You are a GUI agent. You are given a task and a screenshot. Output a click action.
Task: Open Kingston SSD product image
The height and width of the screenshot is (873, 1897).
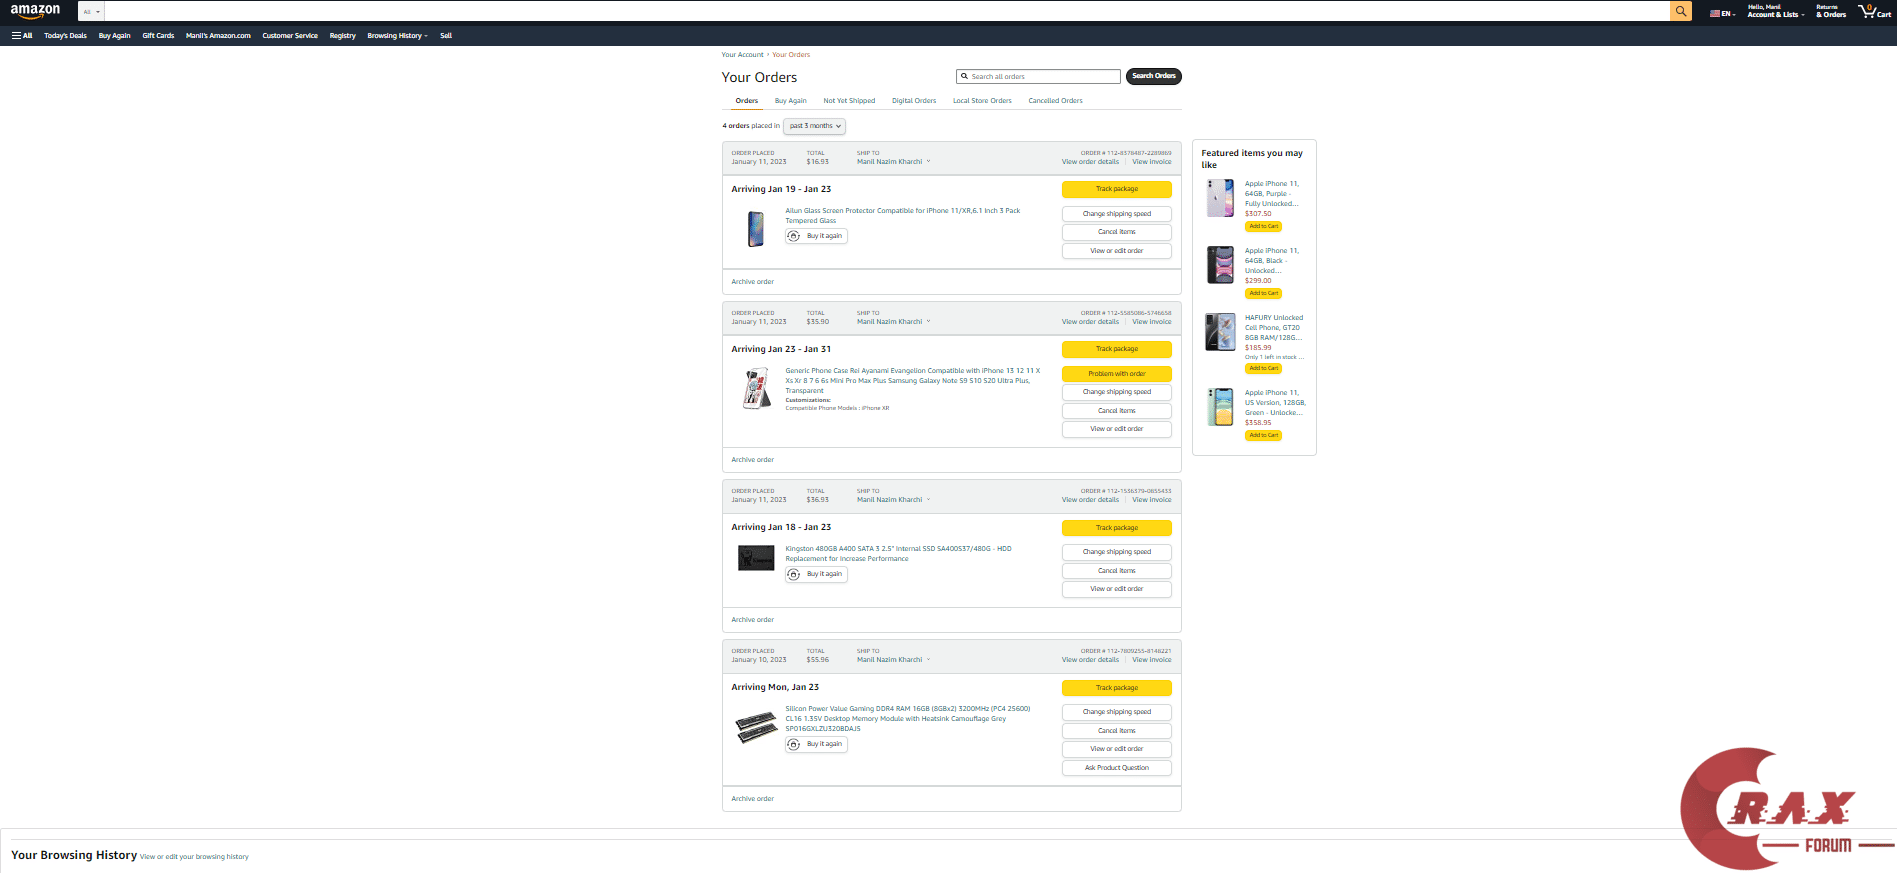[x=756, y=558]
